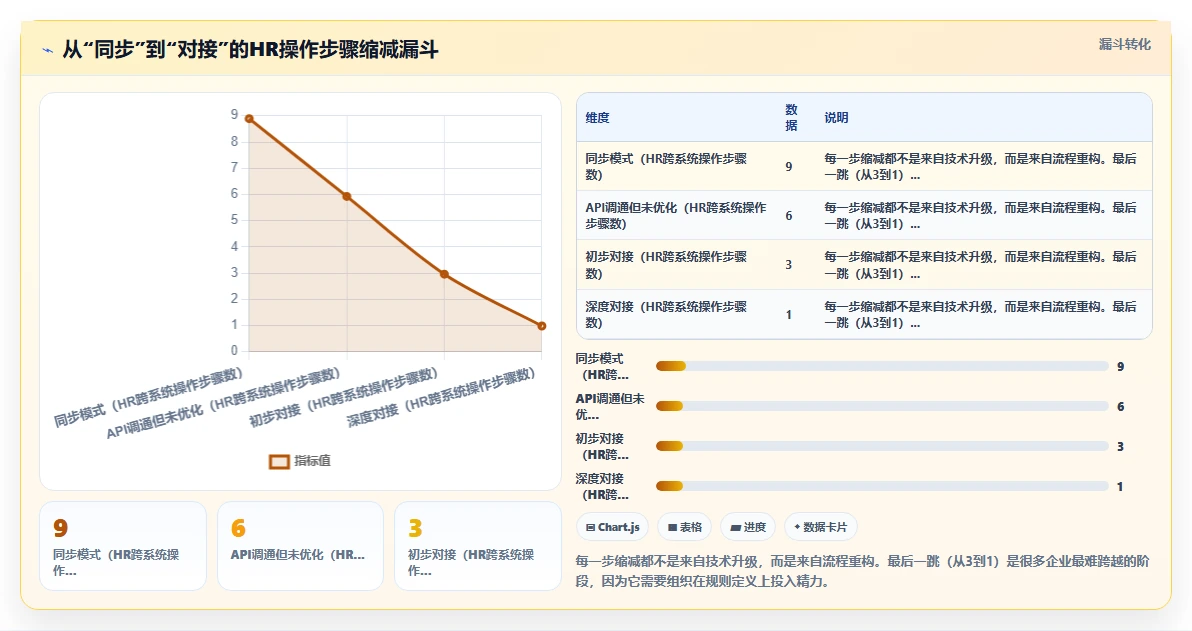Select table cell 同步模式（HR跨系统操作步骤数）

click(676, 166)
